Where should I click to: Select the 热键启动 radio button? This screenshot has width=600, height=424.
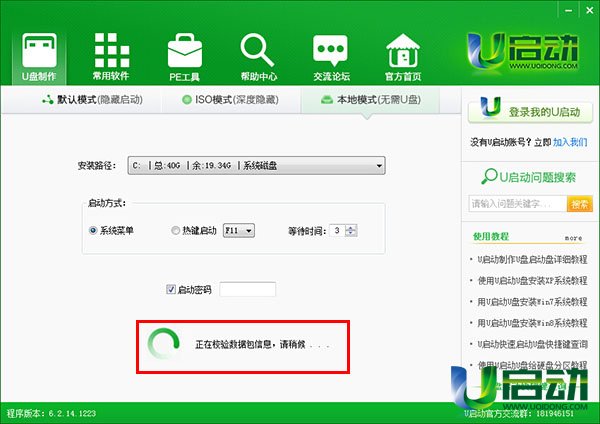[175, 230]
